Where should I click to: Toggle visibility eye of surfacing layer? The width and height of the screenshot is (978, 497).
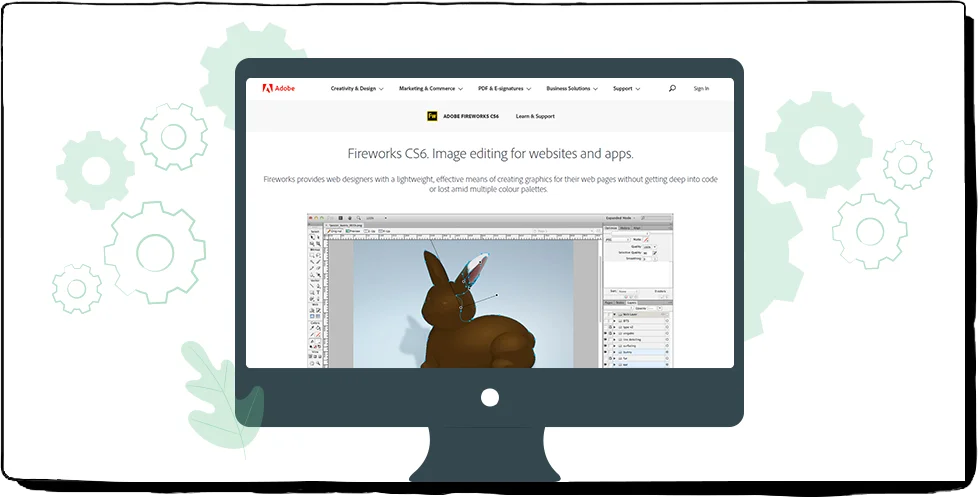coord(605,346)
